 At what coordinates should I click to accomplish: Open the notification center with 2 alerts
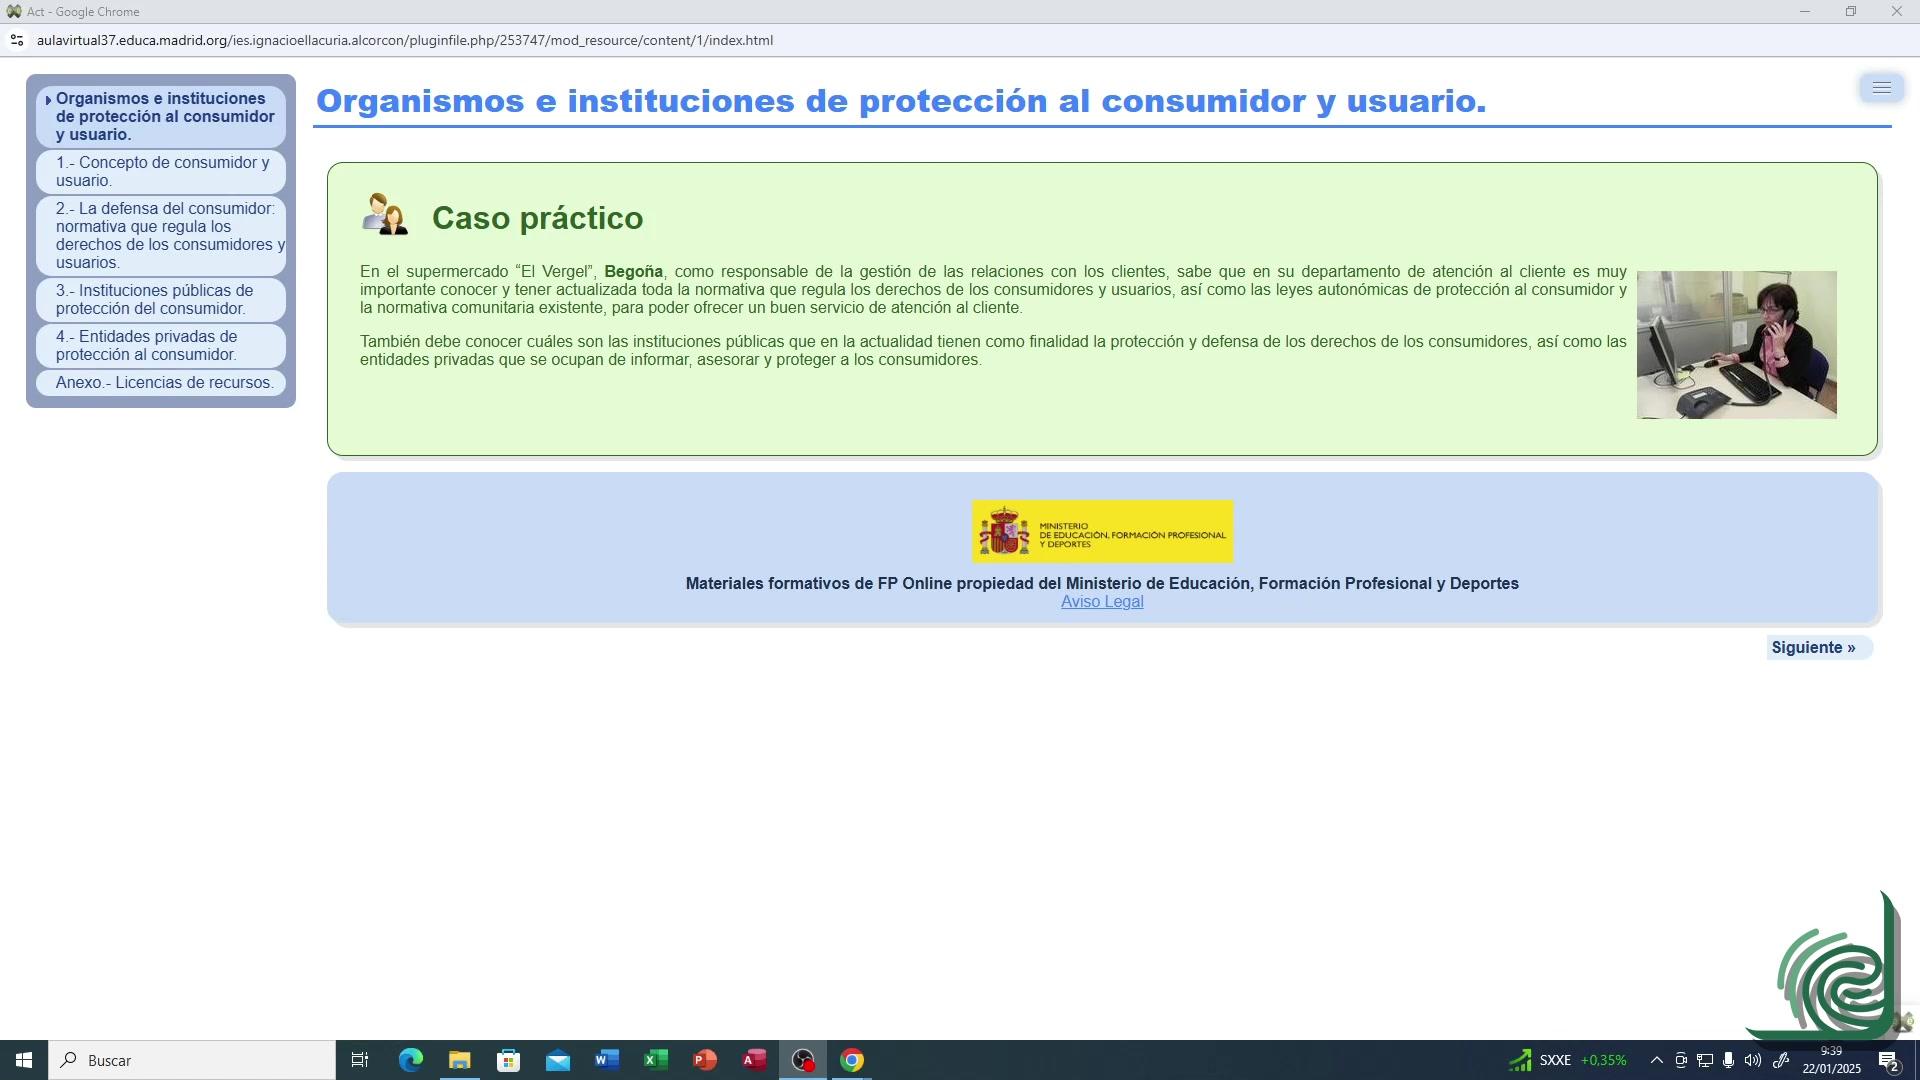[1888, 1061]
